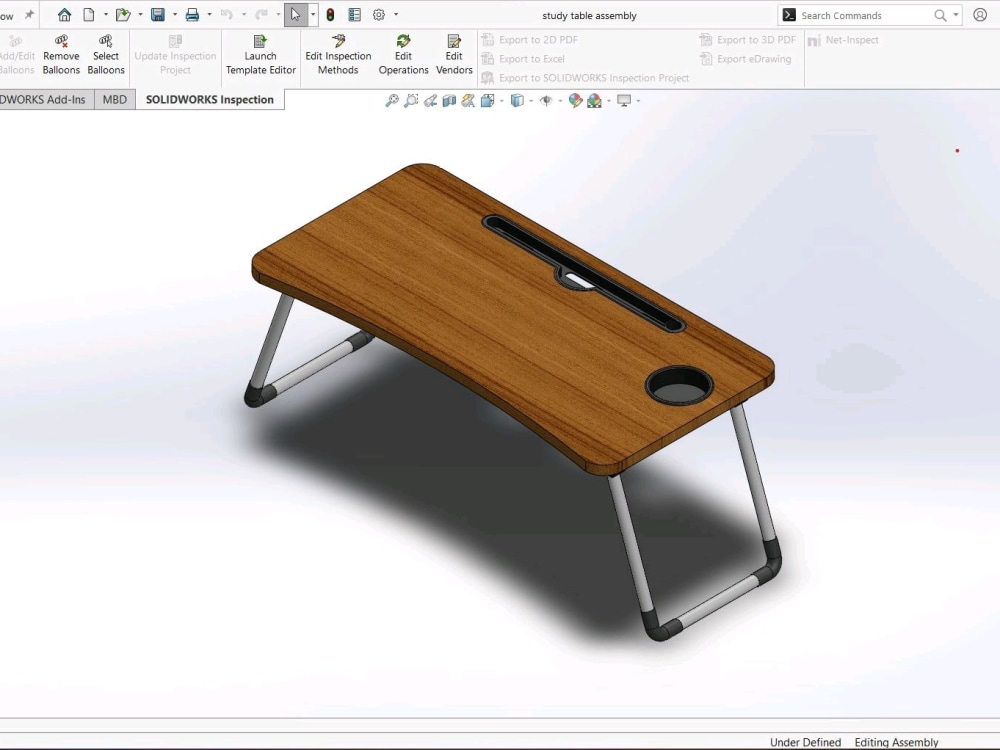Click the Print icon
Image resolution: width=1000 pixels, height=750 pixels.
192,14
